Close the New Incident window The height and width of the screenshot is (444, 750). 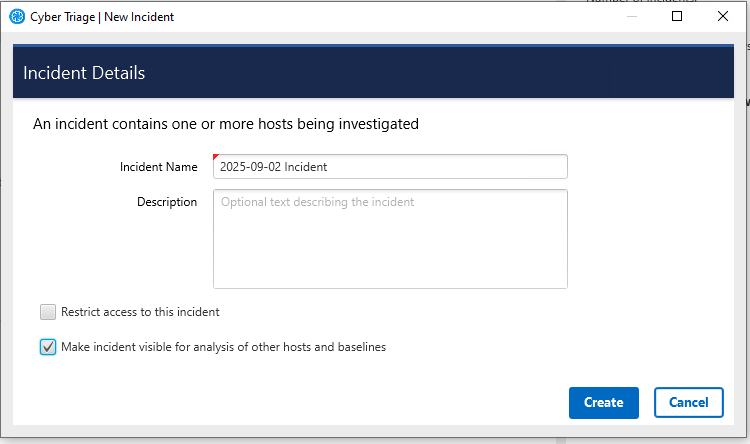coord(723,16)
